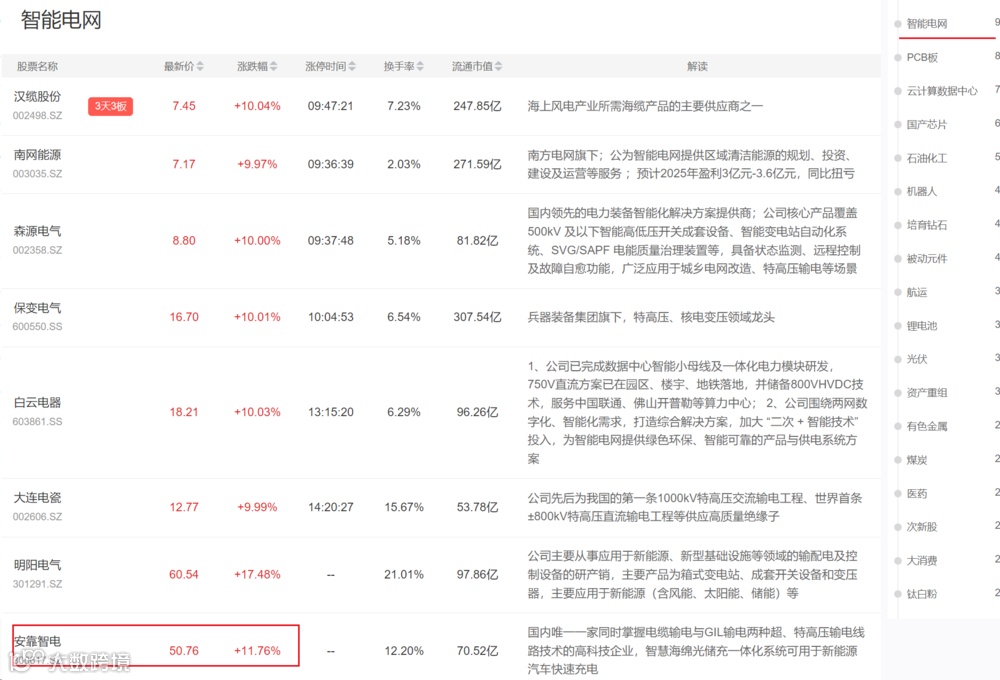Click 白云电器 limit-up time 13:15:20
The image size is (1000, 680).
[x=330, y=412]
